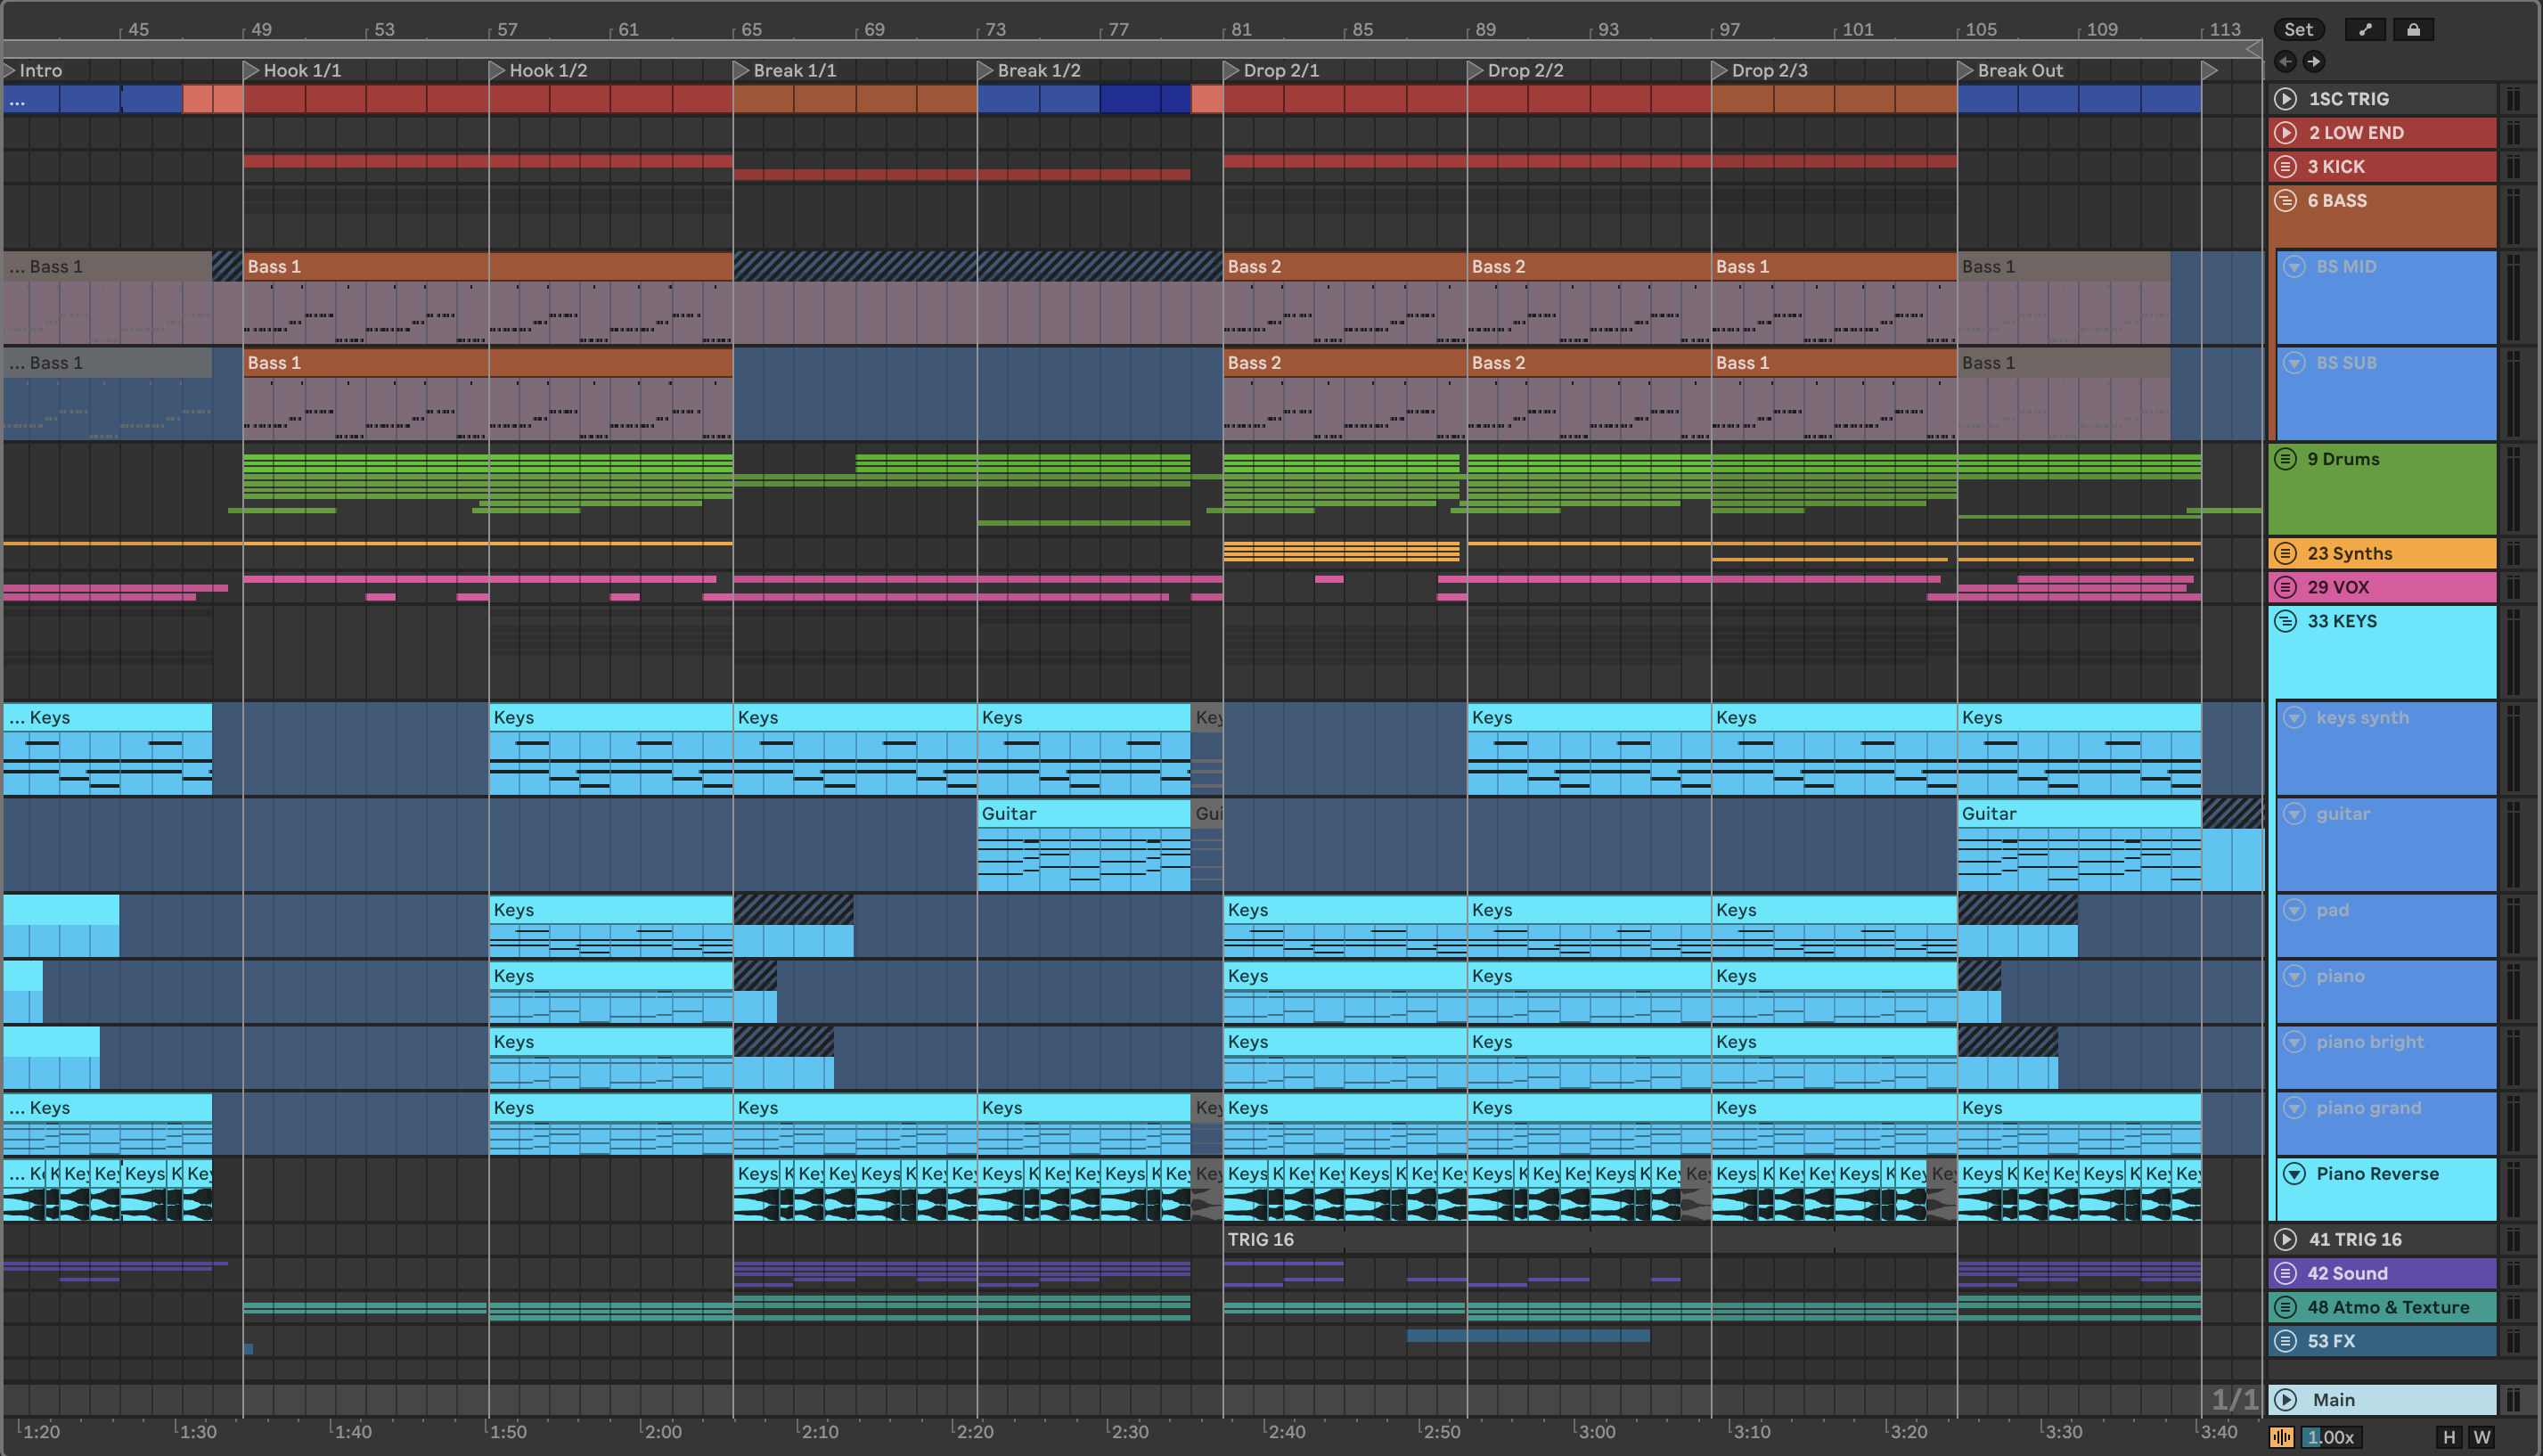Click the 29 VOX group fold icon
Image resolution: width=2543 pixels, height=1456 pixels.
click(x=2285, y=587)
